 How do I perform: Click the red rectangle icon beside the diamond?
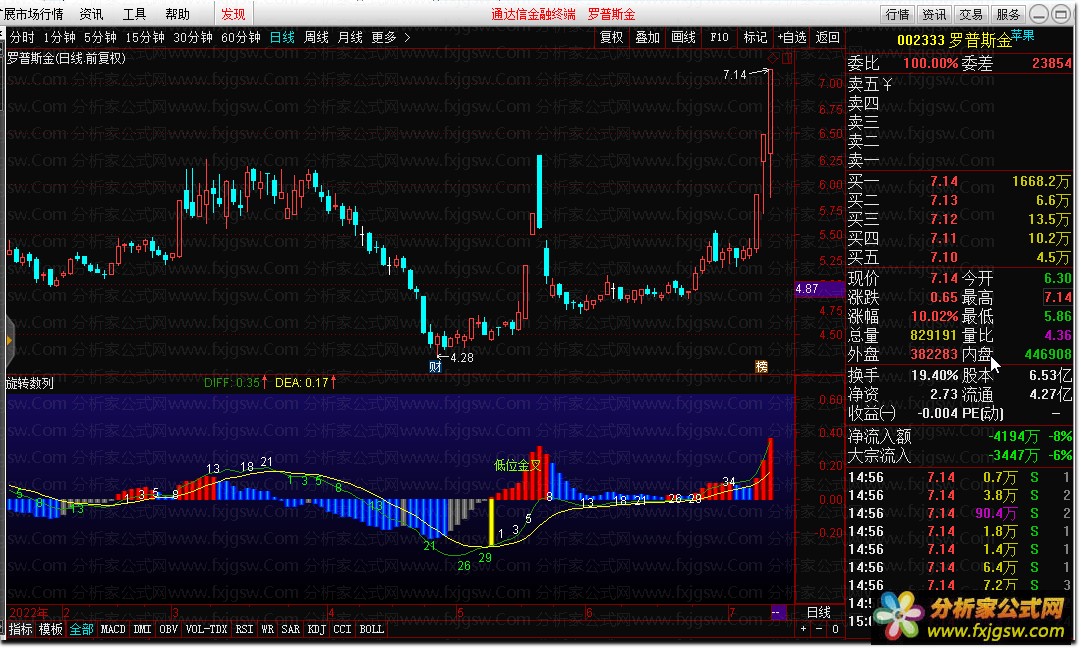tap(787, 58)
